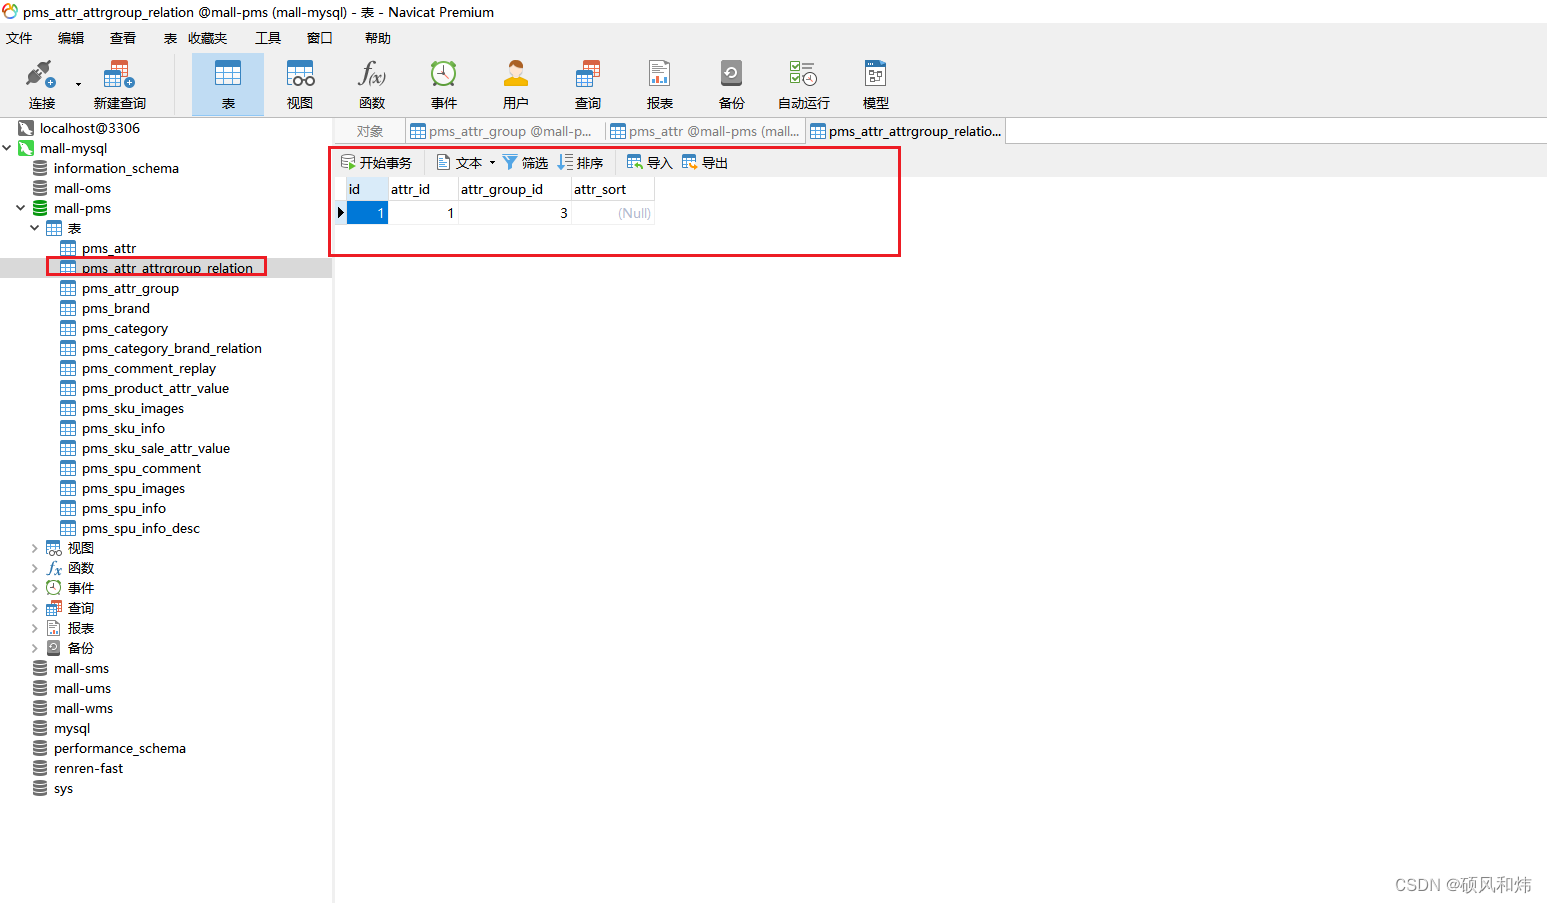Open the 文件 menu
The width and height of the screenshot is (1547, 903).
[x=19, y=38]
